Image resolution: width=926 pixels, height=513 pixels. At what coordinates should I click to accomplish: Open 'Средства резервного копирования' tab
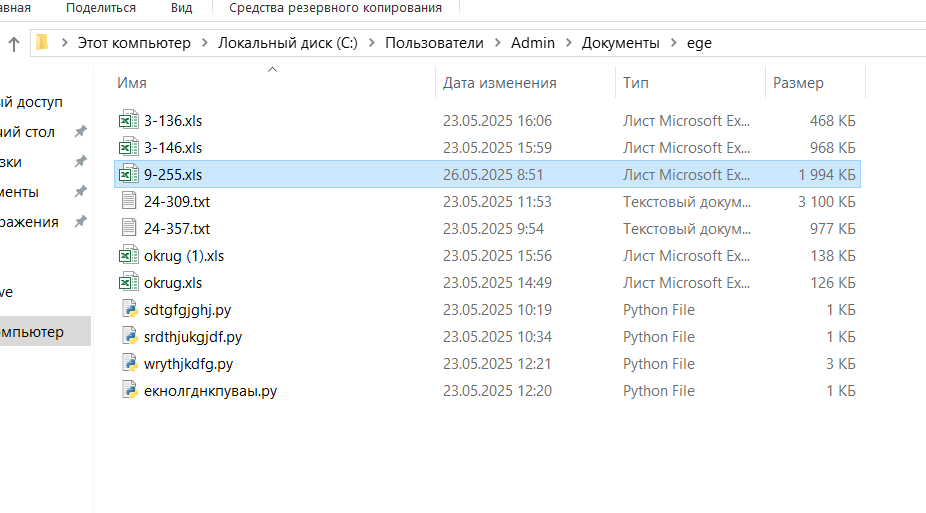point(335,8)
